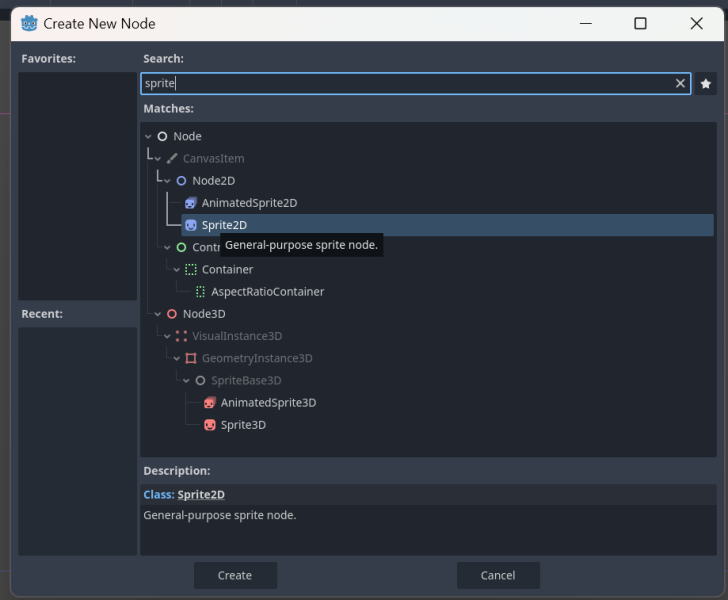The width and height of the screenshot is (728, 600).
Task: Select VisualInstance3D entry
Action: point(237,336)
